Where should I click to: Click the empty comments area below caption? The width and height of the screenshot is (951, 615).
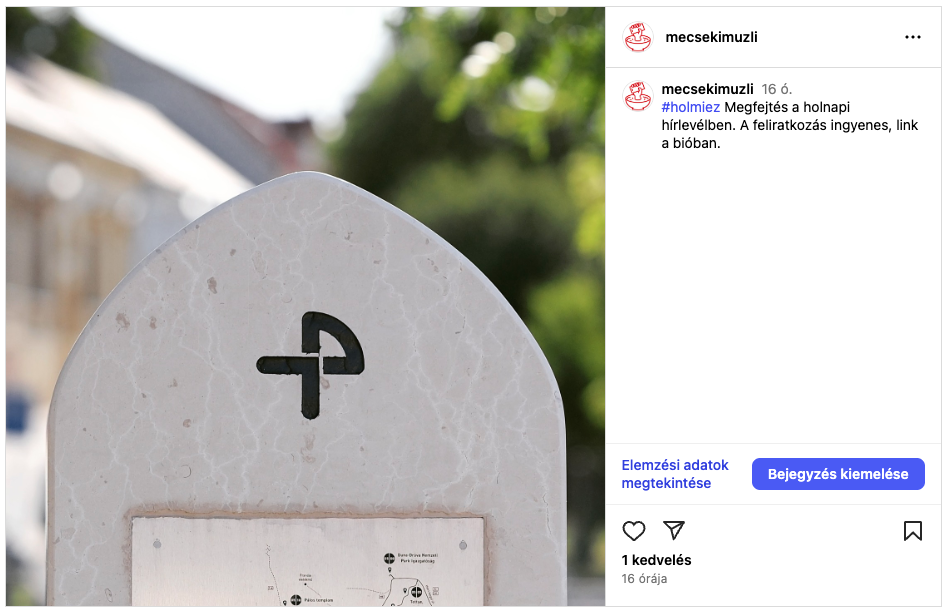[x=773, y=297]
